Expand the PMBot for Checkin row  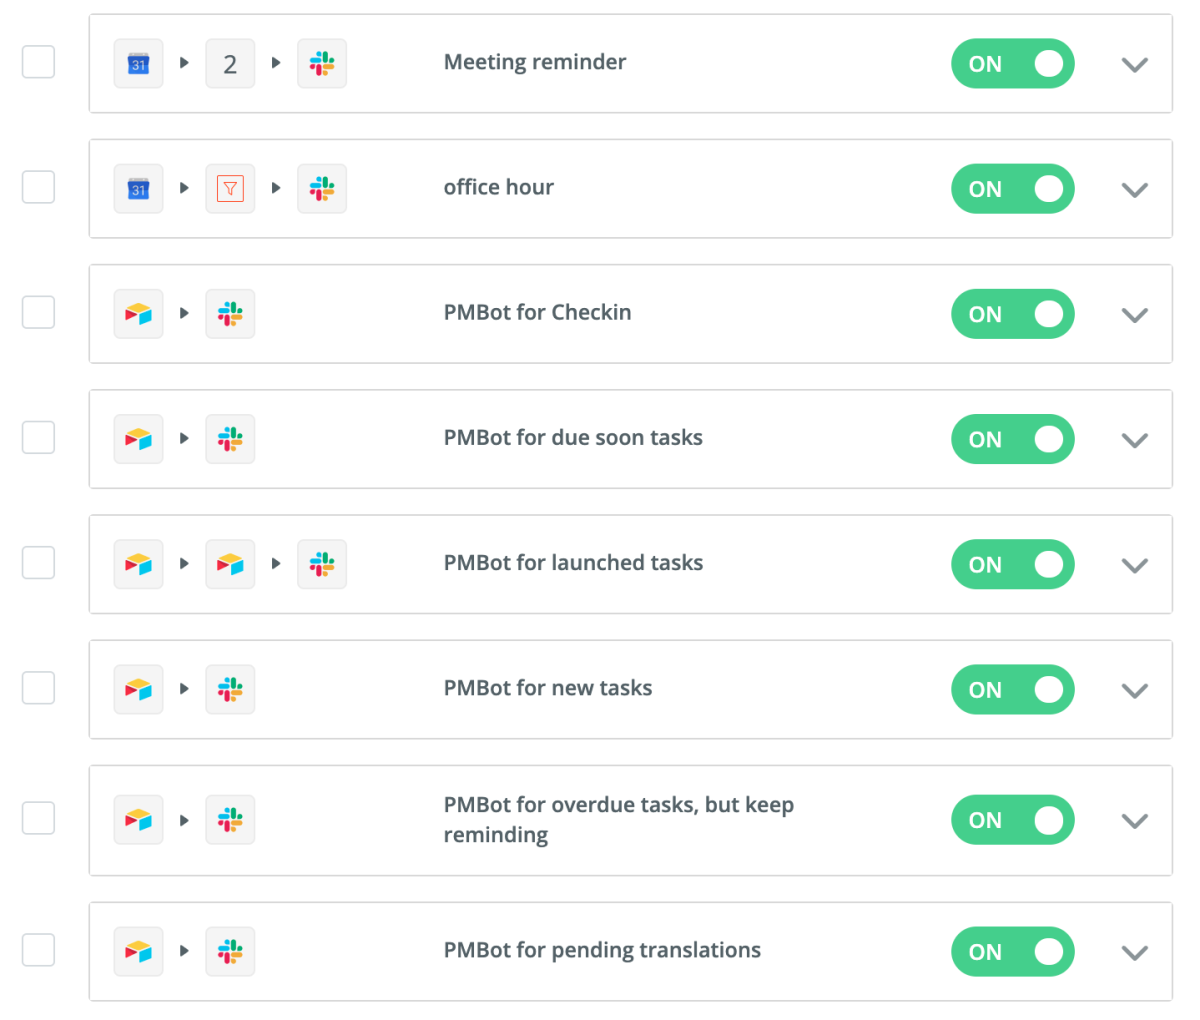coord(1135,314)
